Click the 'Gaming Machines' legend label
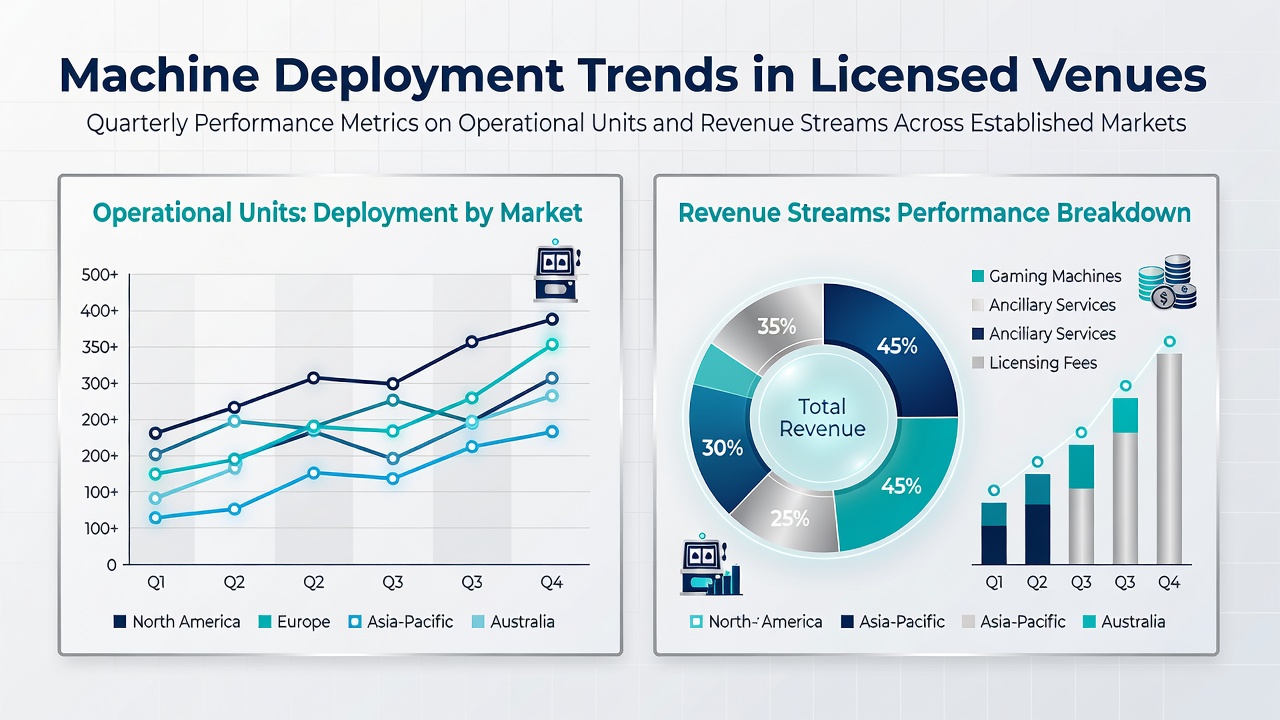The height and width of the screenshot is (720, 1280). click(1056, 276)
